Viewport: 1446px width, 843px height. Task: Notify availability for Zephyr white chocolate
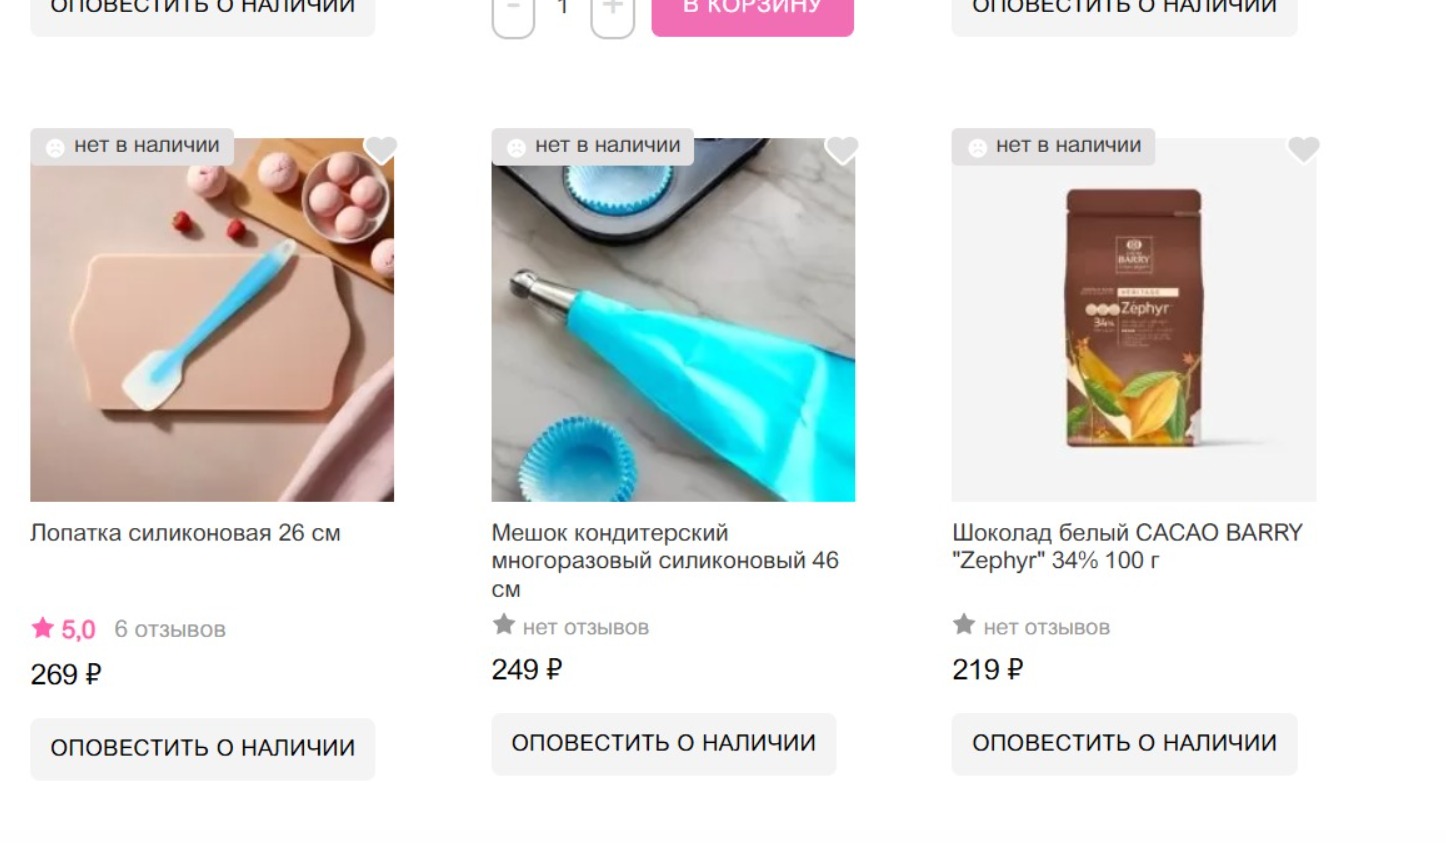click(1124, 743)
